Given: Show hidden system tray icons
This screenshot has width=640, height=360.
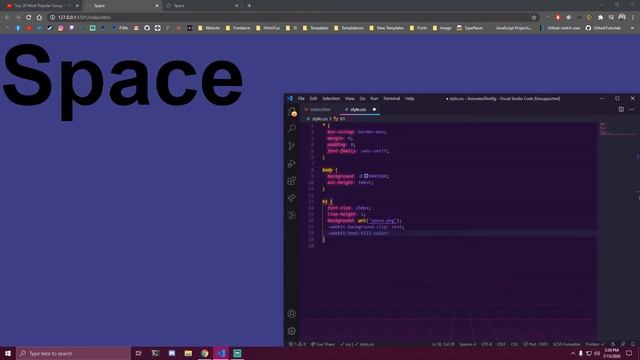Looking at the screenshot, I should pos(572,353).
